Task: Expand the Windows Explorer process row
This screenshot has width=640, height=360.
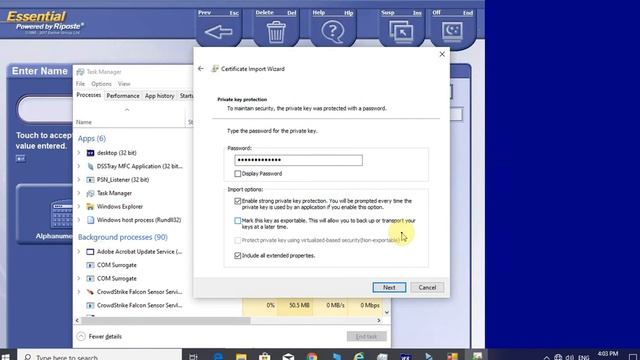Action: [79, 207]
